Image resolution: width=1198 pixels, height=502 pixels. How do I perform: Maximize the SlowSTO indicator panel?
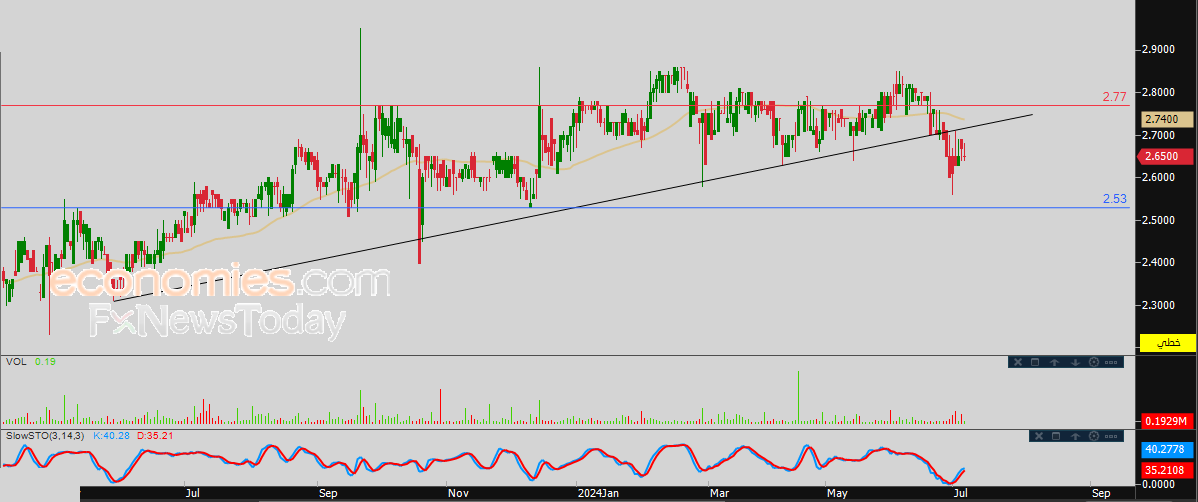(1056, 436)
